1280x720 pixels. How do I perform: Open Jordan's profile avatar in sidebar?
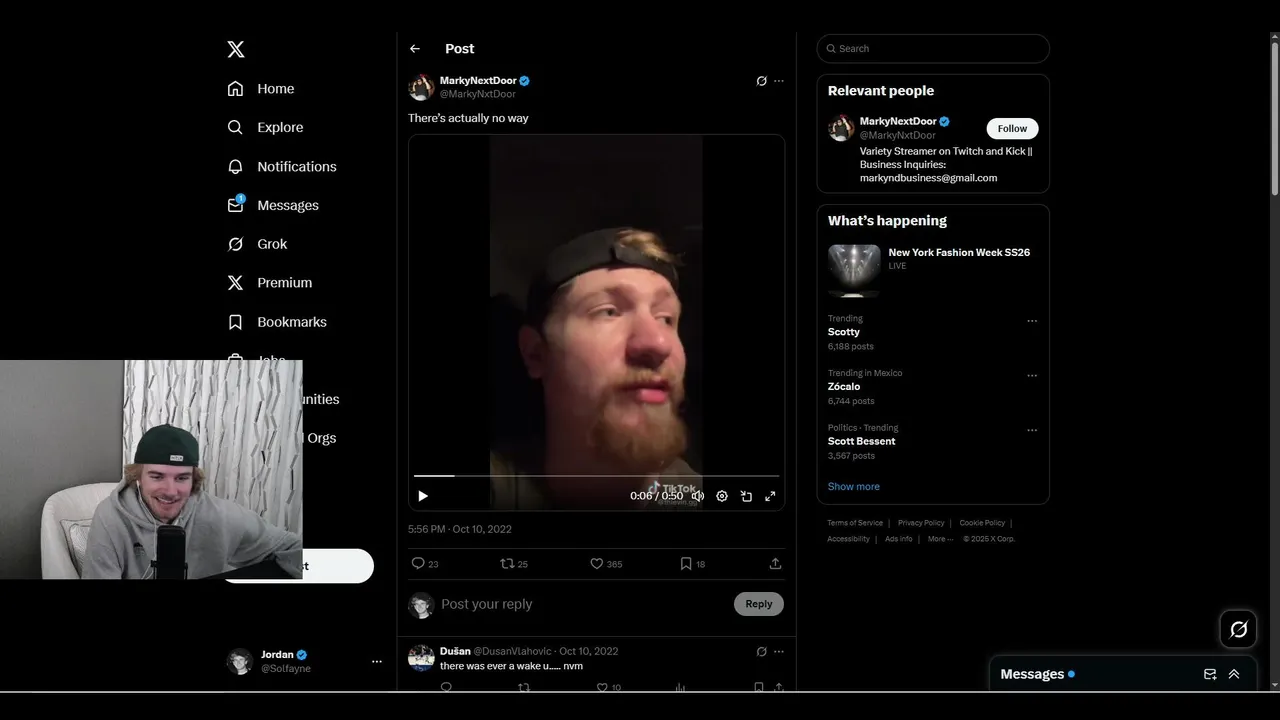(240, 661)
